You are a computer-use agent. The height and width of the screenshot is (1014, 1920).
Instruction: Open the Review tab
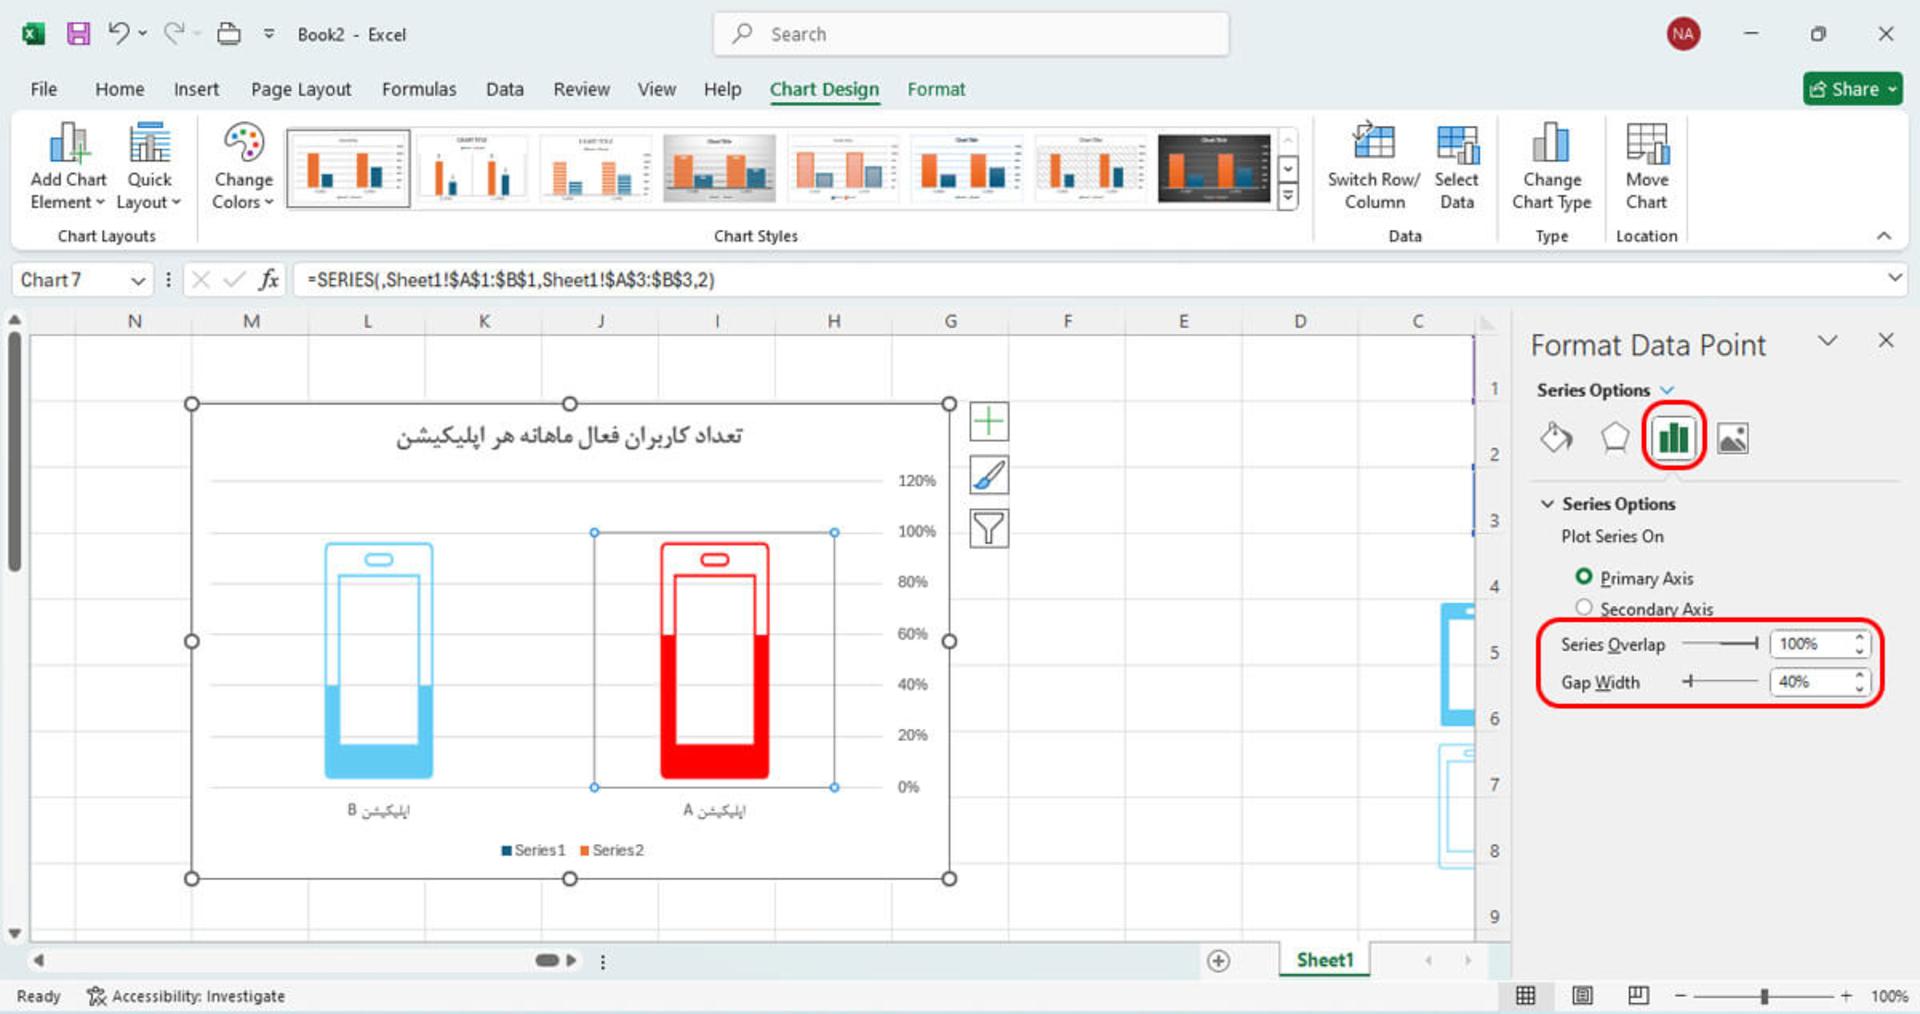pos(581,89)
